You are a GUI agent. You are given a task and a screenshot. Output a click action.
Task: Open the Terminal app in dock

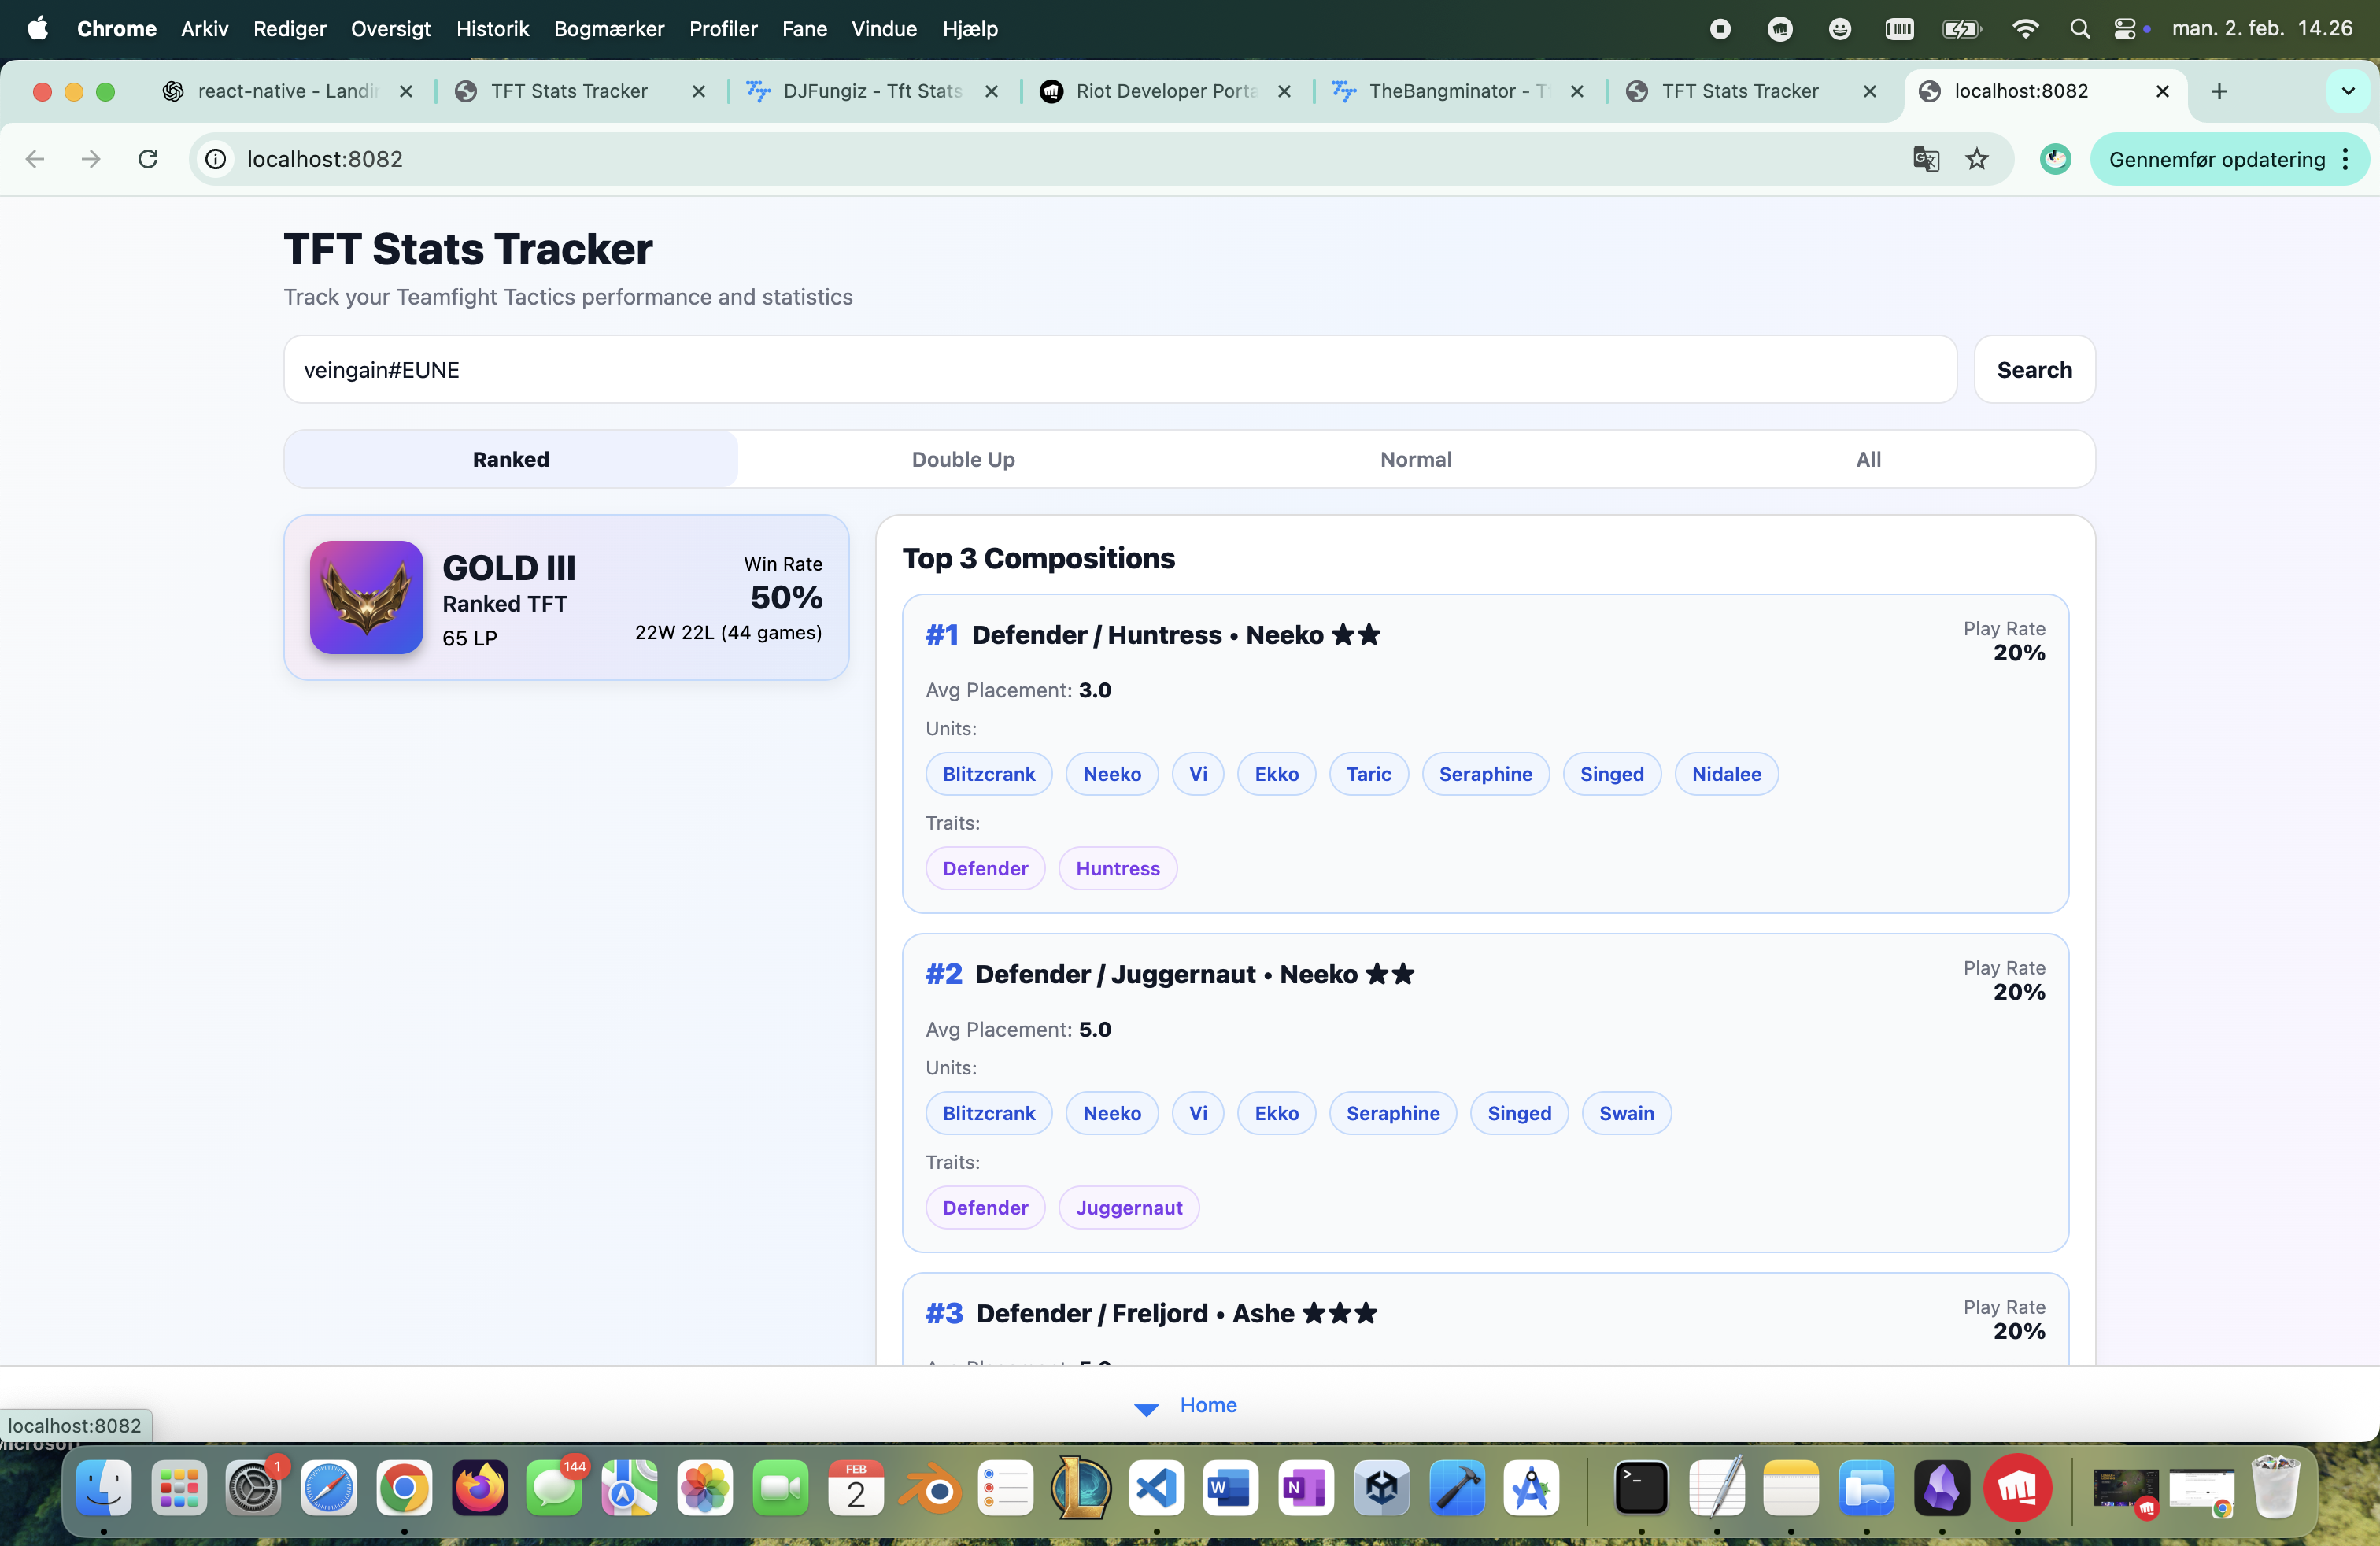pyautogui.click(x=1641, y=1489)
